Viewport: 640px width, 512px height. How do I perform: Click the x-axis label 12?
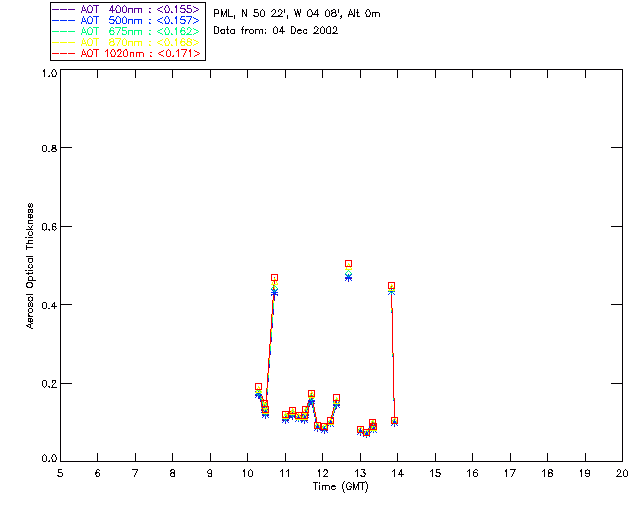(x=323, y=473)
